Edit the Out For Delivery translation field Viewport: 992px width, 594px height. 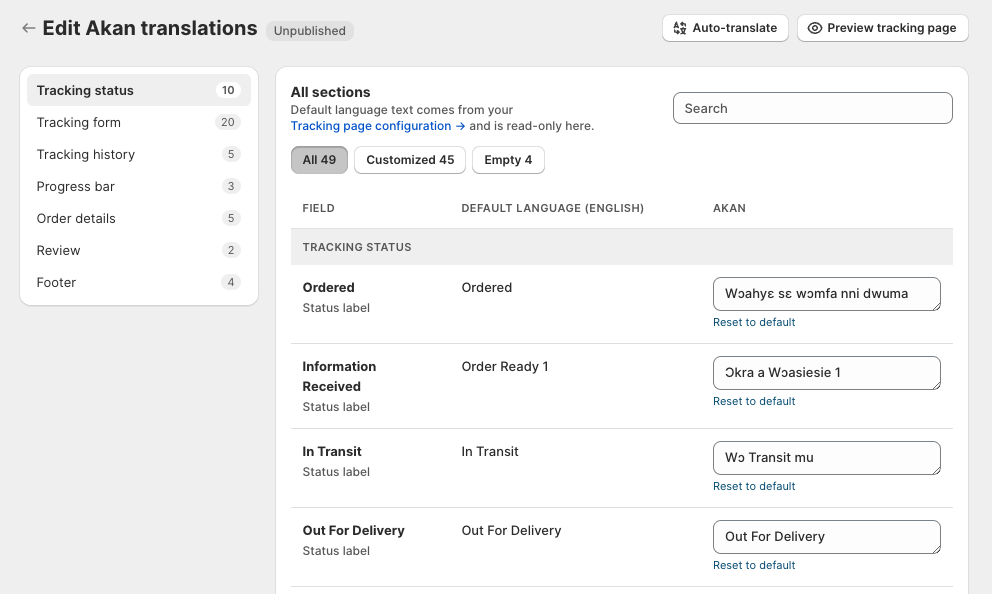[x=826, y=537]
